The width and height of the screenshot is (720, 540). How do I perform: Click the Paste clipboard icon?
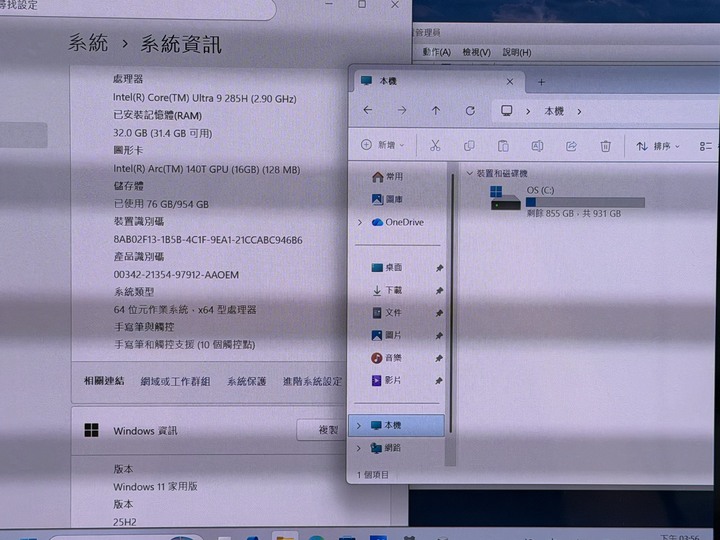[503, 146]
